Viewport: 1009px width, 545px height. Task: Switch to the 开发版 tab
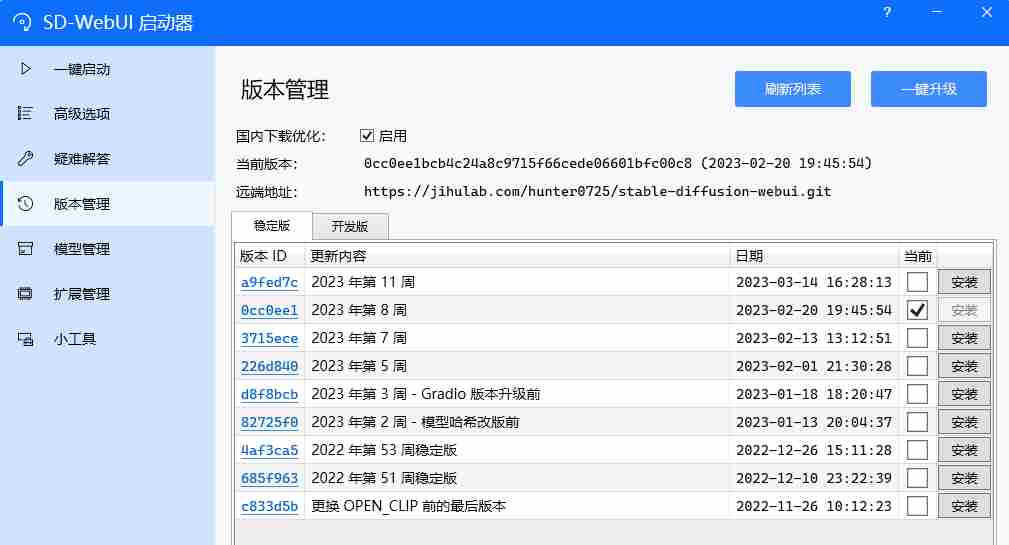(x=350, y=226)
